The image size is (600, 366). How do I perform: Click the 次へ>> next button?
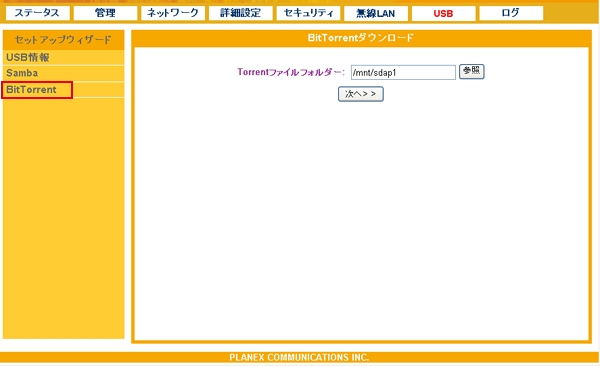(x=360, y=94)
